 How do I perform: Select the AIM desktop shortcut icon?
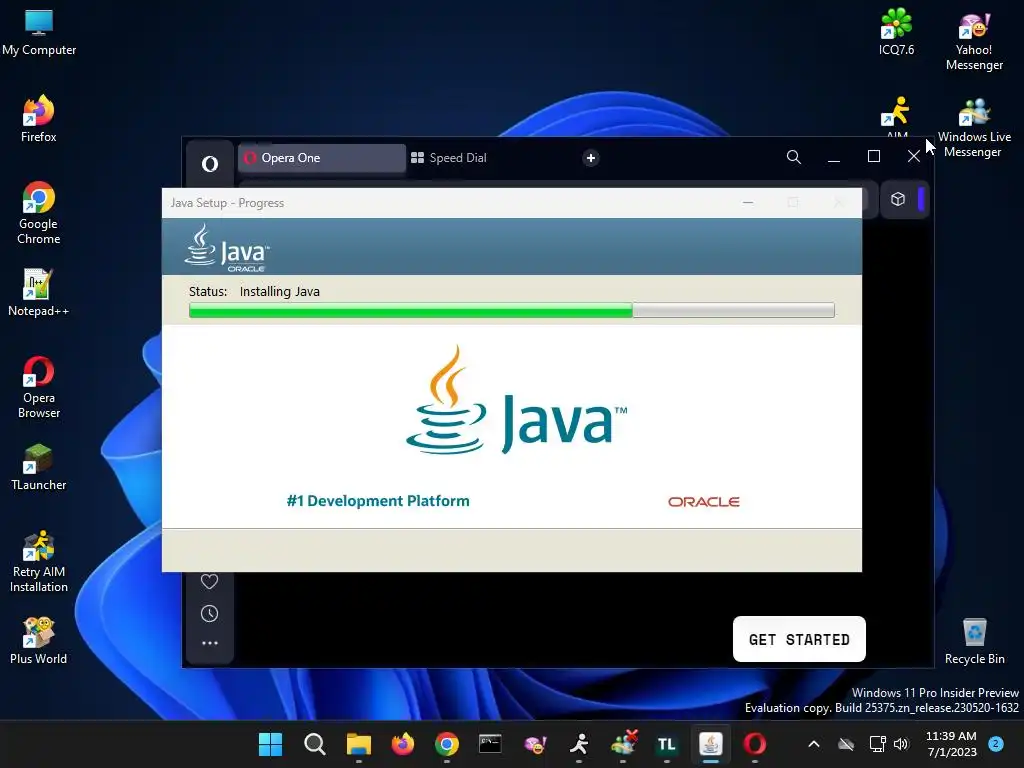pyautogui.click(x=896, y=114)
